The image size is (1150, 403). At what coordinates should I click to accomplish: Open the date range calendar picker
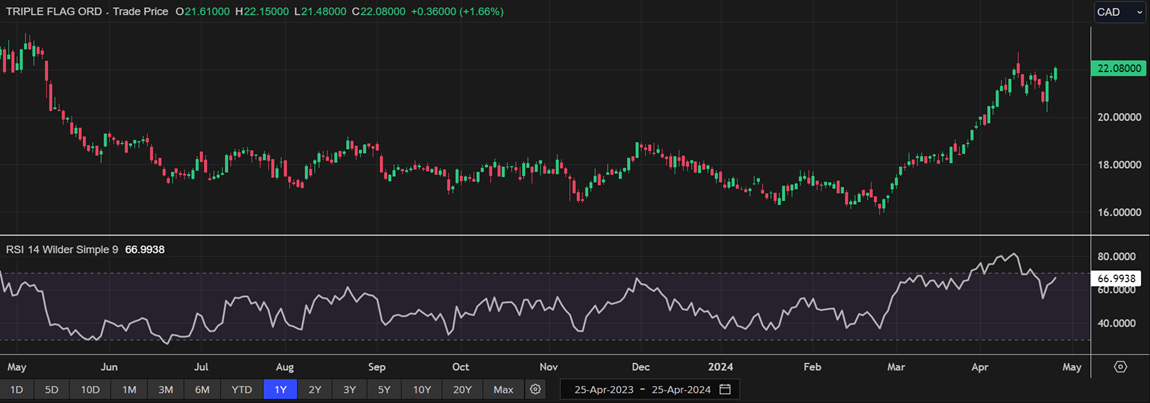point(725,389)
